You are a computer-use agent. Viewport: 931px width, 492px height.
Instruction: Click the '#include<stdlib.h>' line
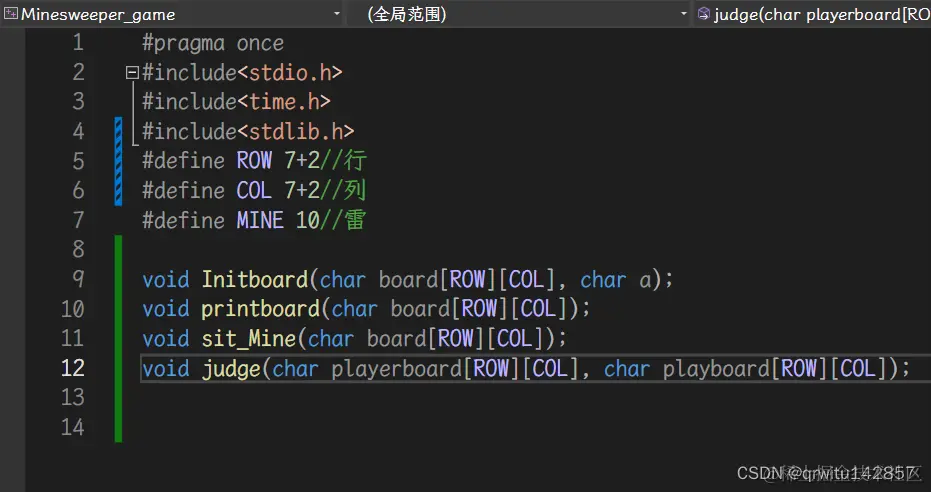[x=248, y=131]
